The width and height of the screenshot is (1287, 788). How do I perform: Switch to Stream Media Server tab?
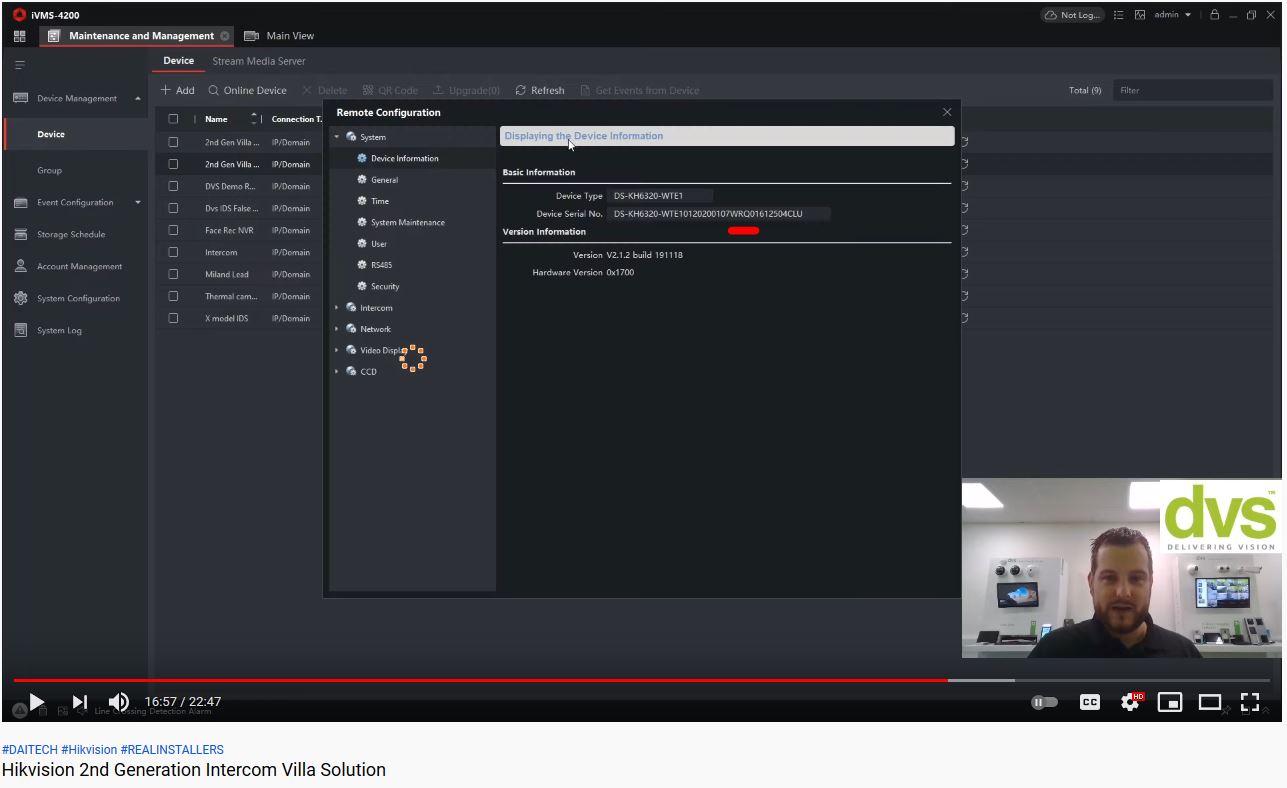point(258,61)
